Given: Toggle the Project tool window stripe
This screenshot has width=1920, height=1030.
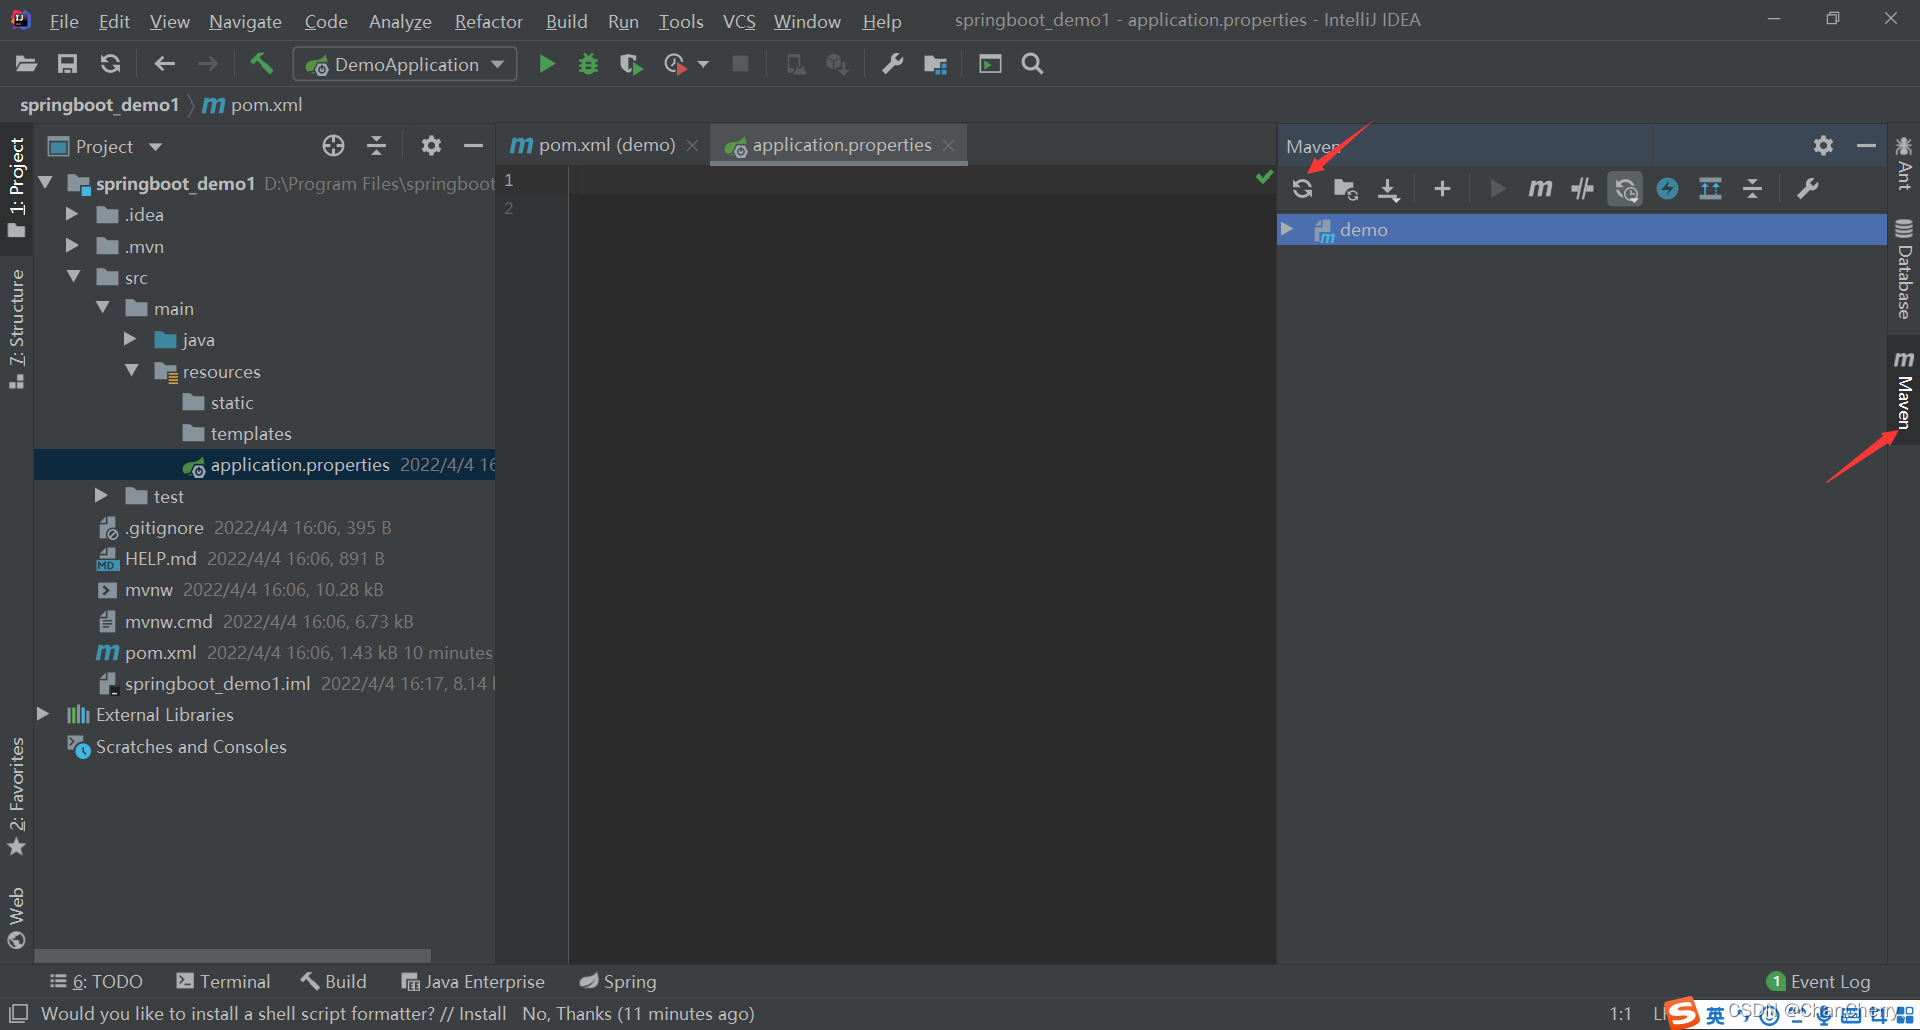Looking at the screenshot, I should click(16, 187).
